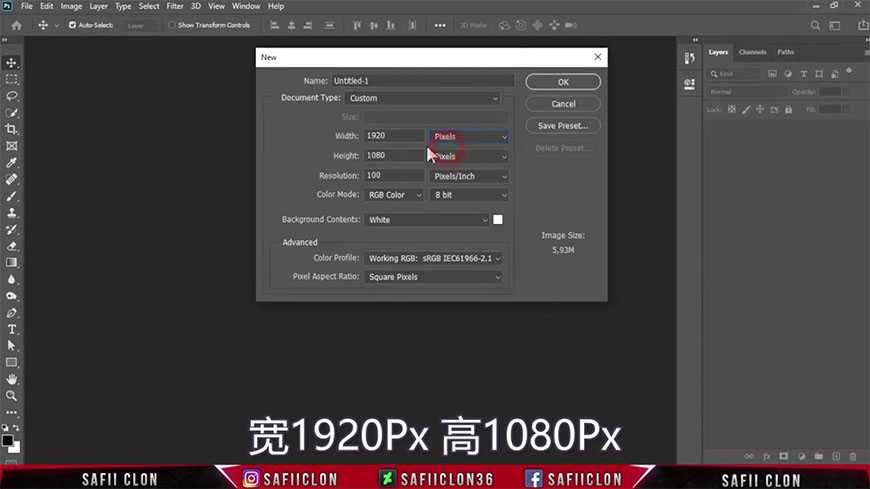This screenshot has width=870, height=489.
Task: Switch to the Channels tab
Action: pyautogui.click(x=752, y=52)
